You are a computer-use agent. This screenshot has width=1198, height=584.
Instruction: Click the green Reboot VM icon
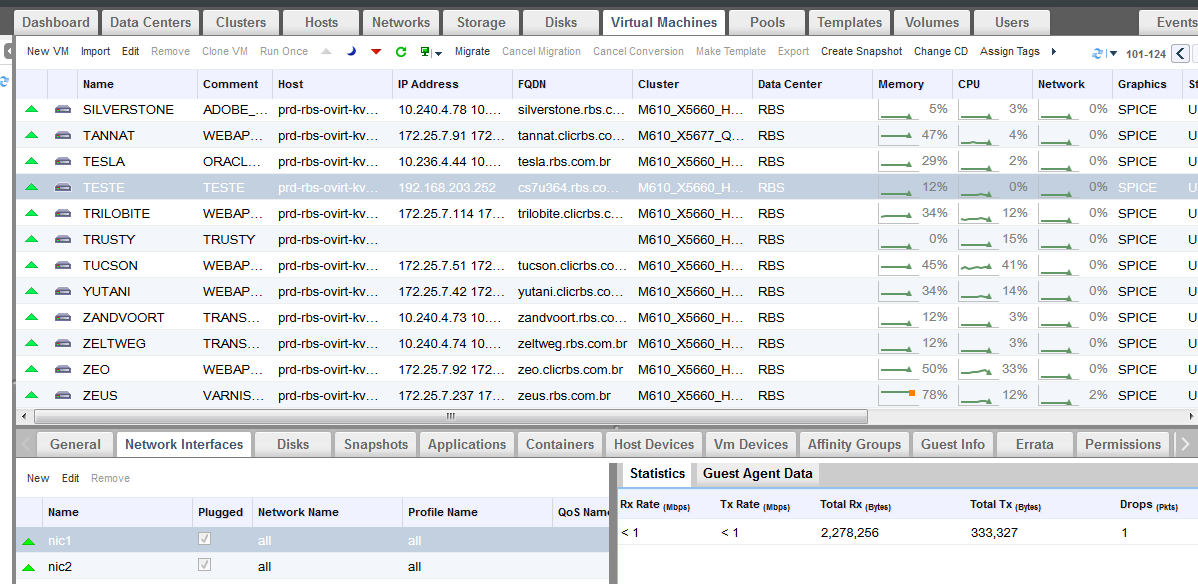pos(401,51)
